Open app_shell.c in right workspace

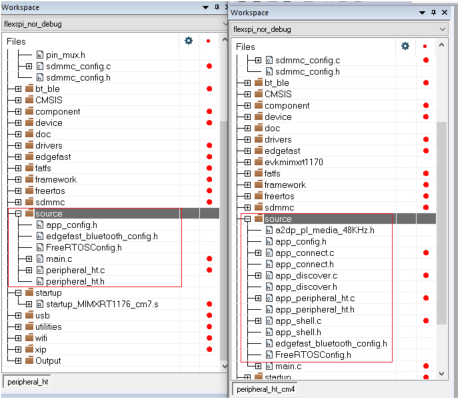click(298, 321)
